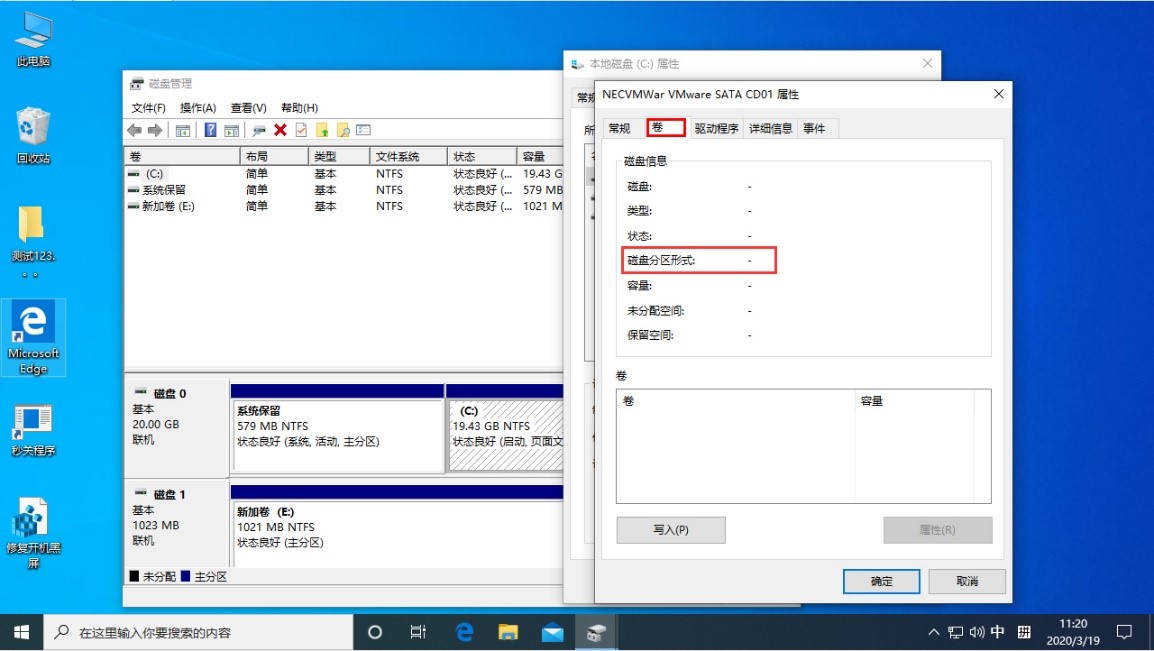Viewport: 1154px width, 651px height.
Task: Select Microsoft Edge desktop shortcut
Action: click(x=33, y=338)
